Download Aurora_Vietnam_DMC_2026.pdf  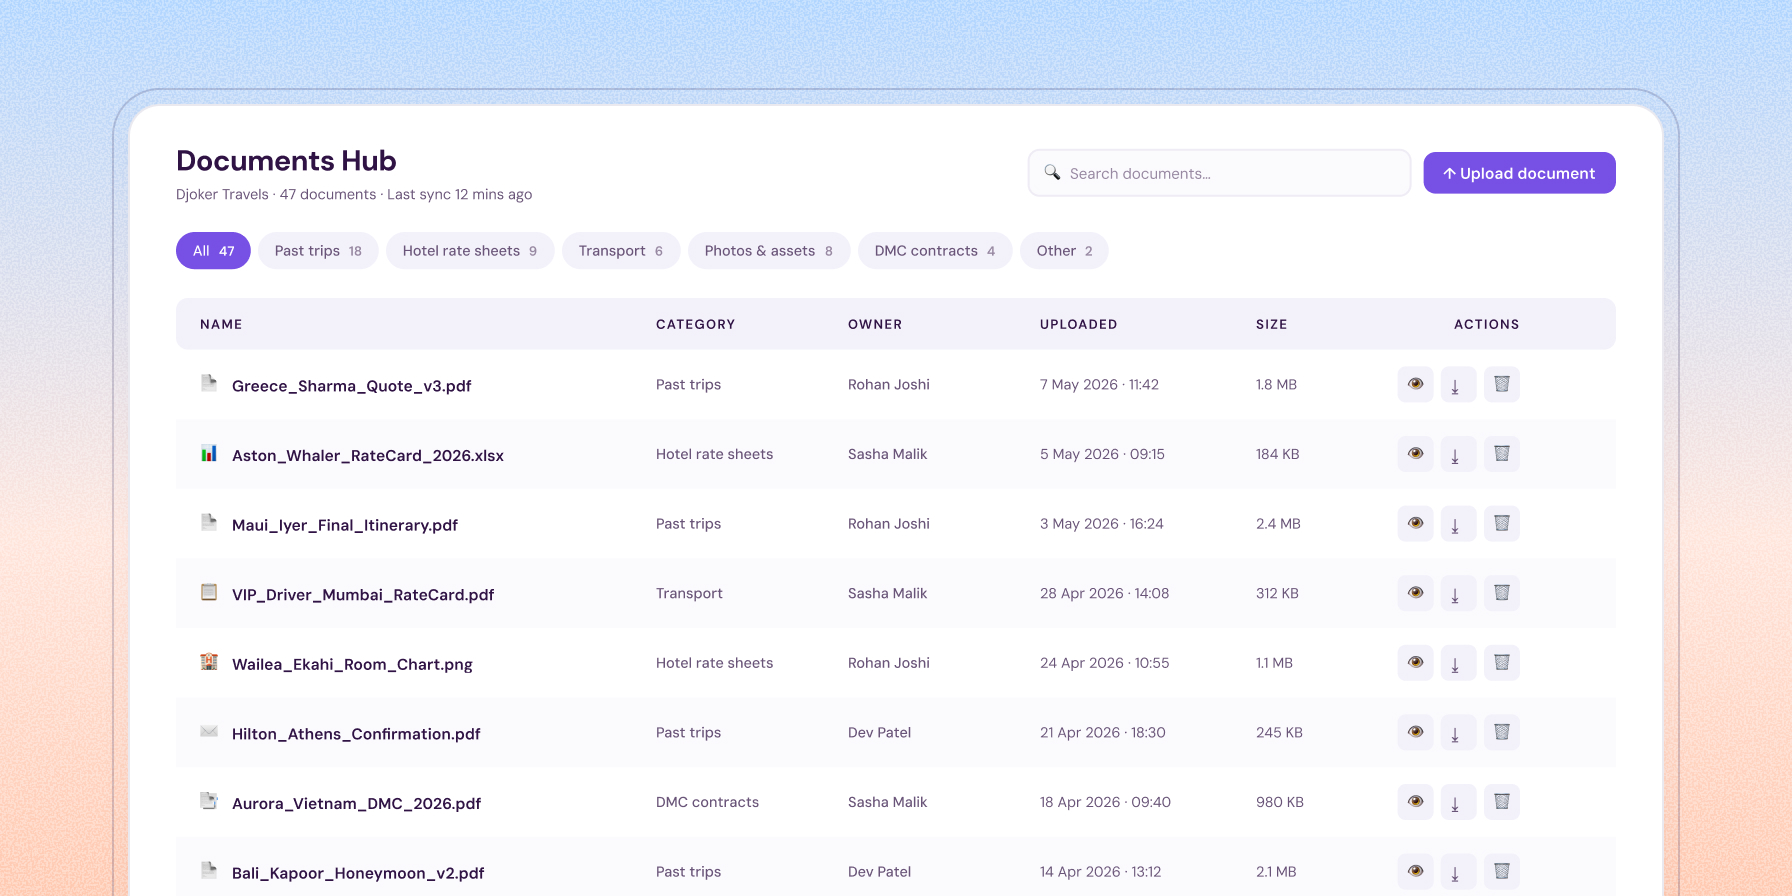[1458, 802]
